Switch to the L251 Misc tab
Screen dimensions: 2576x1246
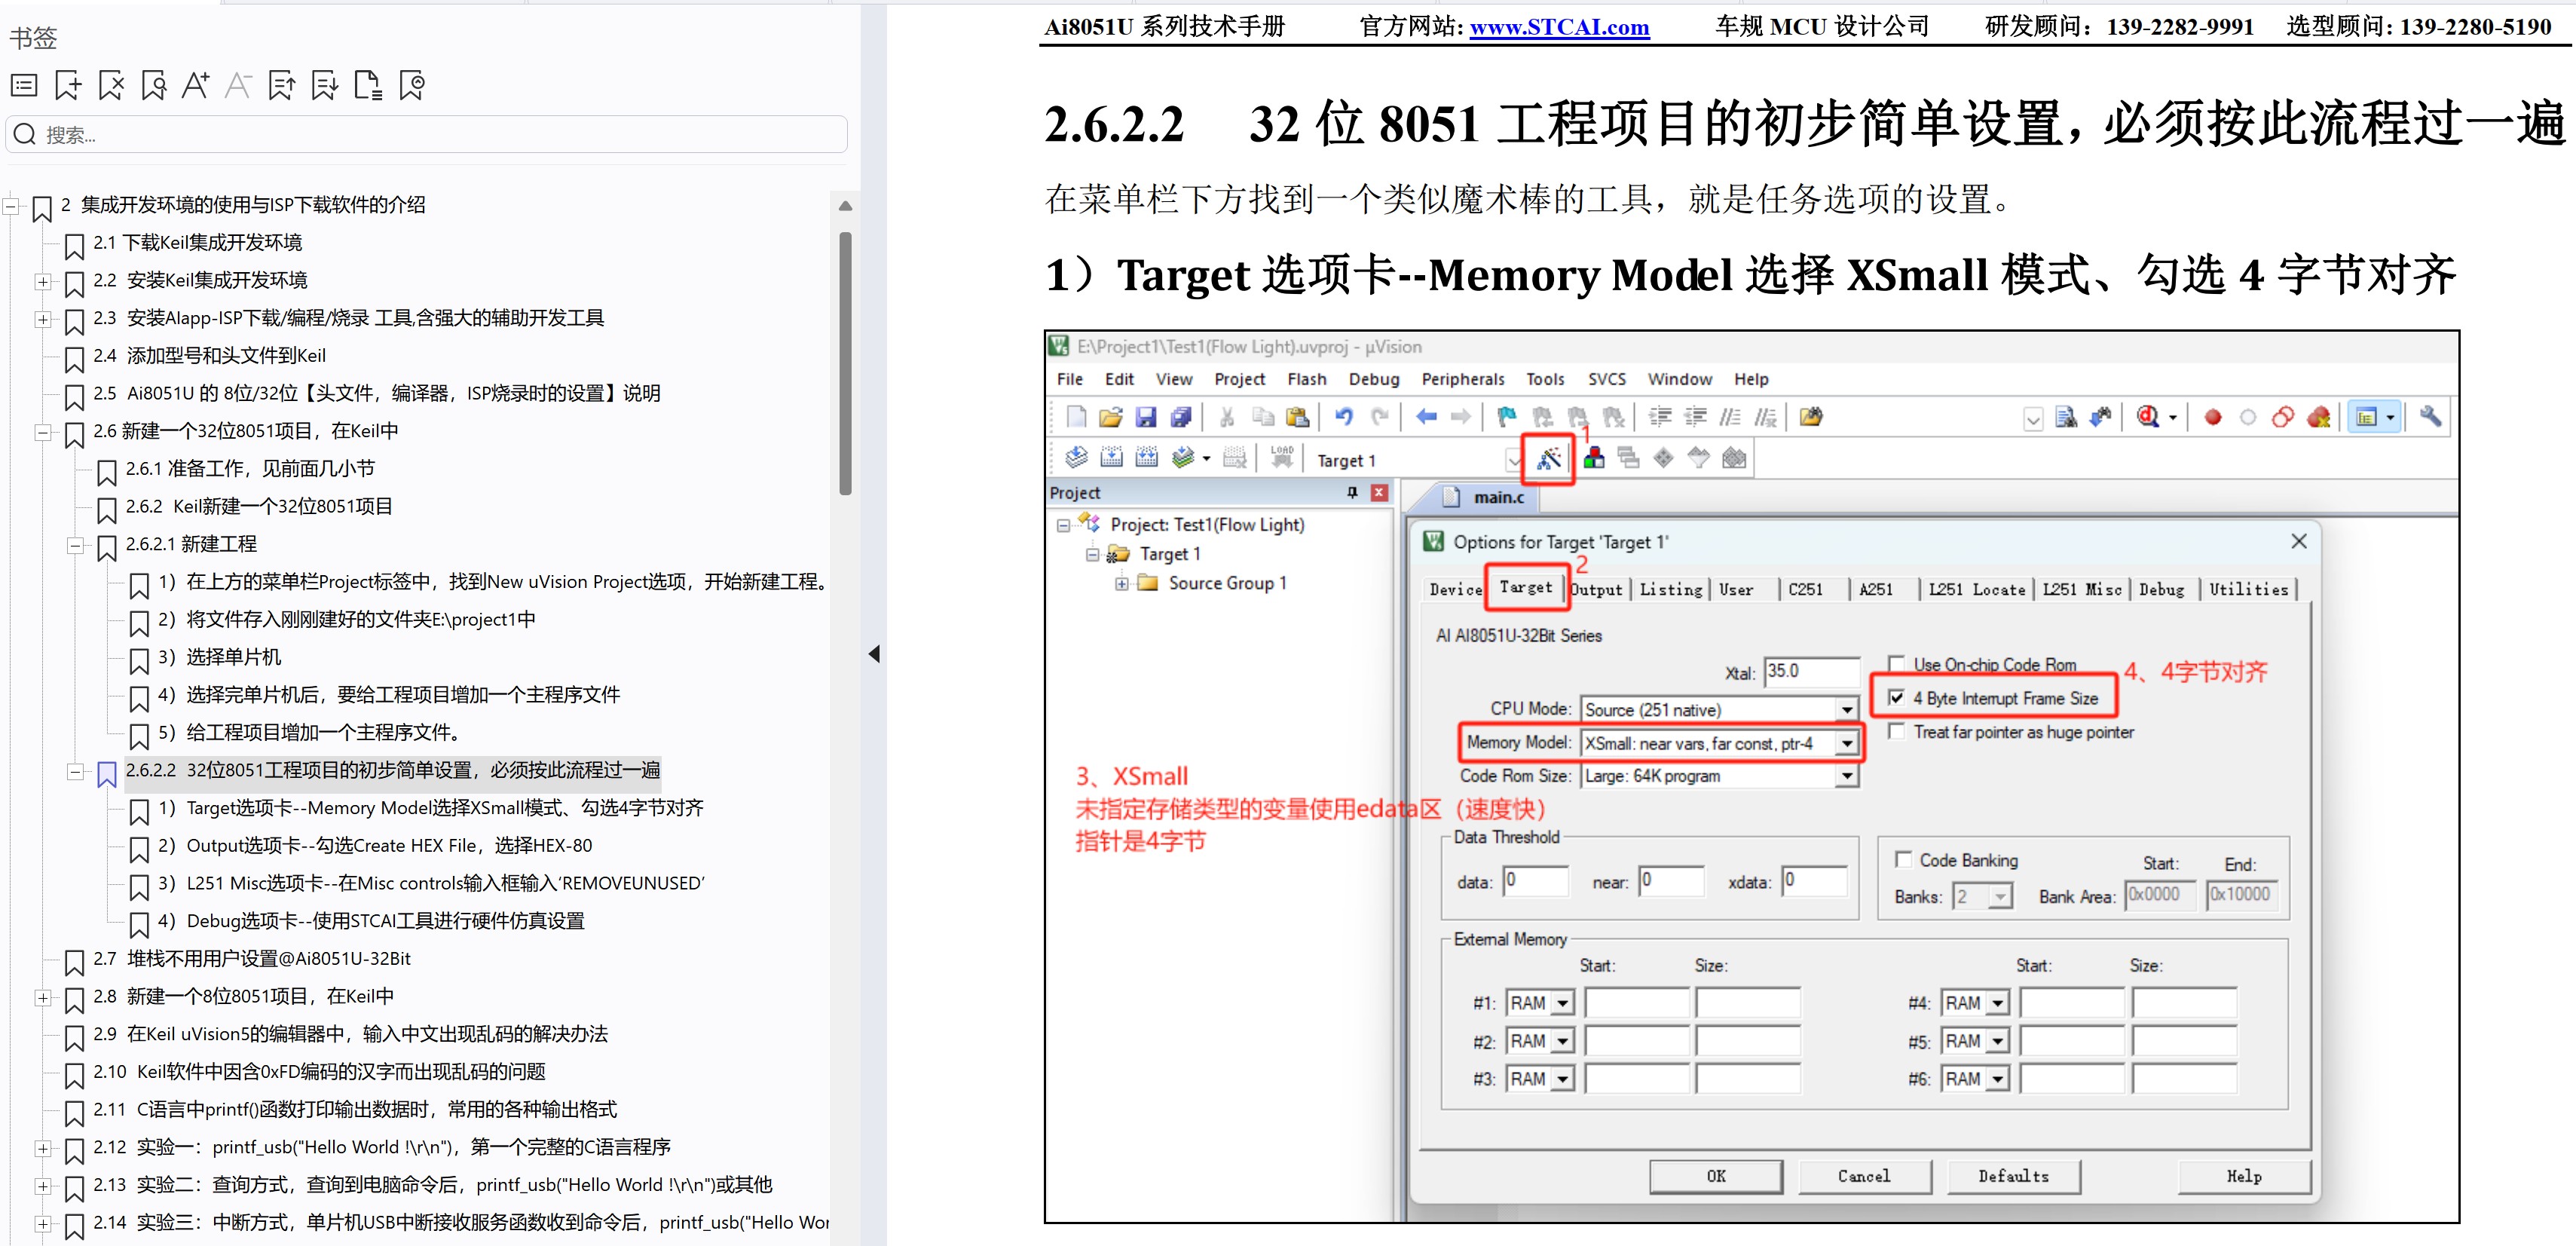pos(2081,590)
